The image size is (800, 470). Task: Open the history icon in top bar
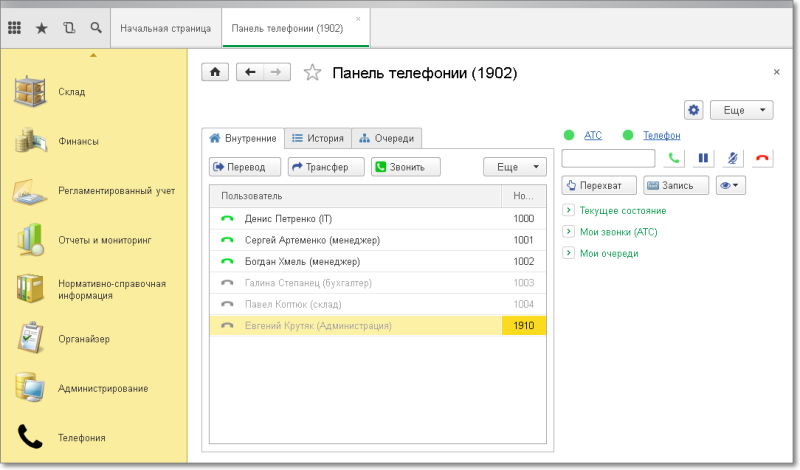(x=69, y=28)
